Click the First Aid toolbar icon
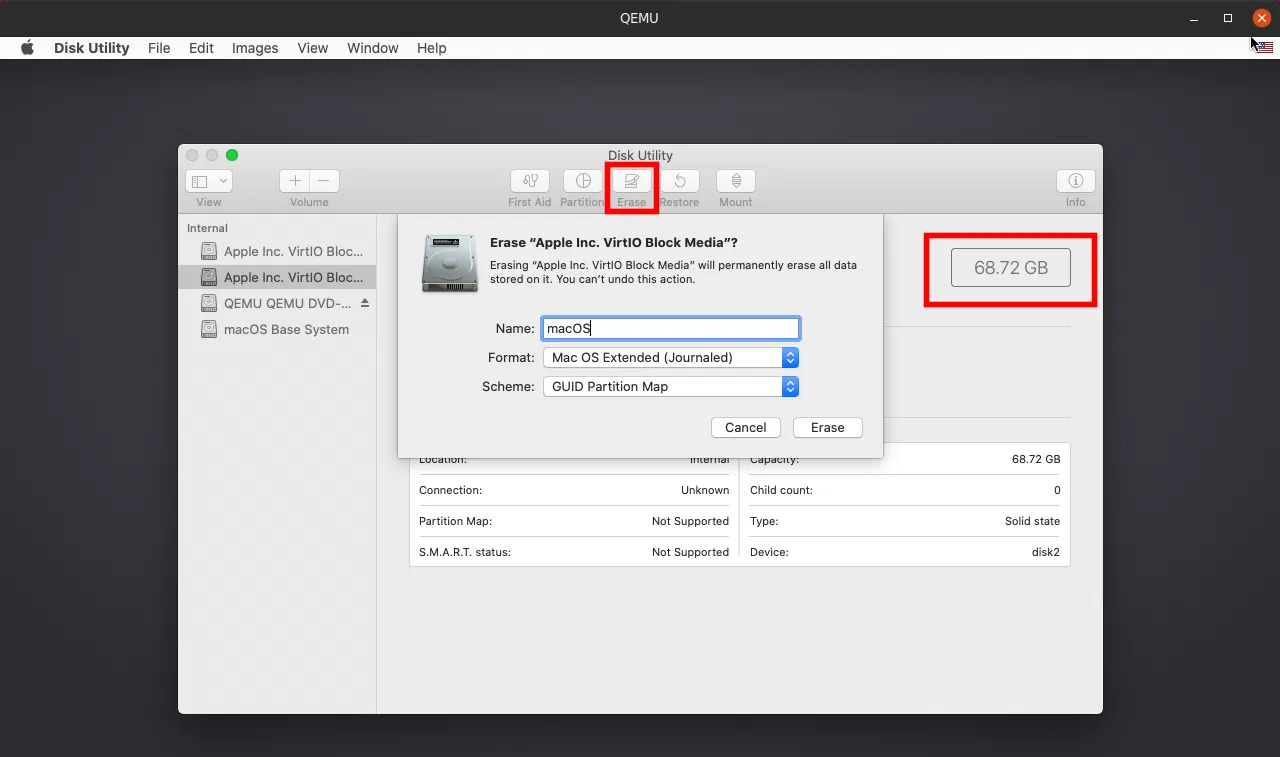The width and height of the screenshot is (1280, 757). click(x=530, y=181)
